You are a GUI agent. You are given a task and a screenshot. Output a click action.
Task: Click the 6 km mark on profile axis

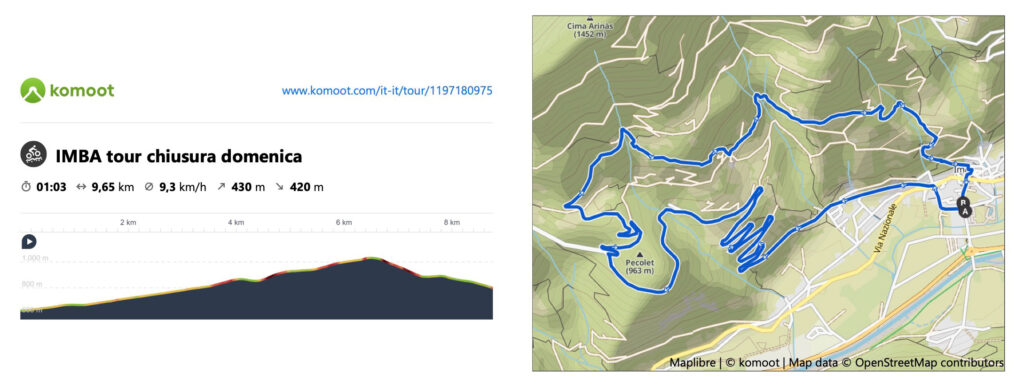(344, 223)
